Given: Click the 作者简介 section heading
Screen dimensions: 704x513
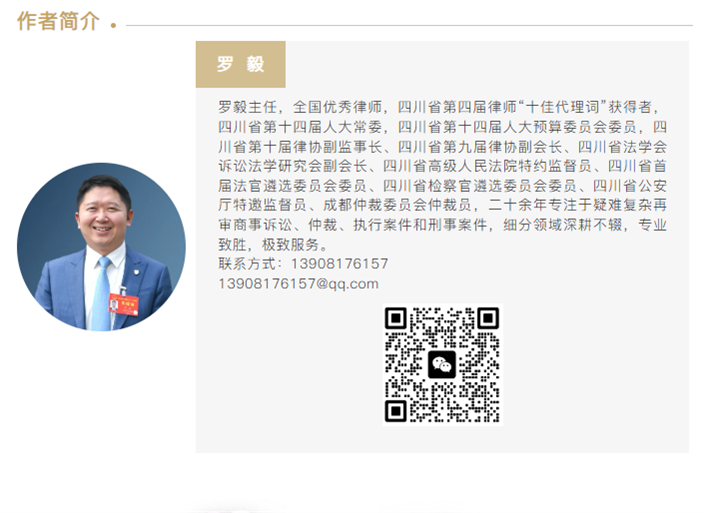Looking at the screenshot, I should point(58,22).
